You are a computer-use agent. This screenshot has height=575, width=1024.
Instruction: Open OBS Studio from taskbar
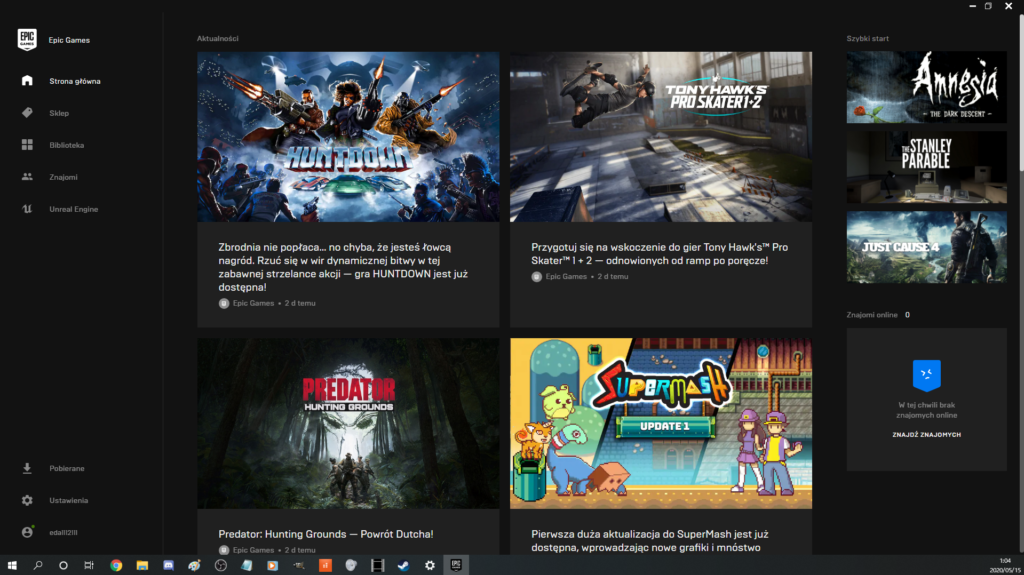click(x=221, y=565)
